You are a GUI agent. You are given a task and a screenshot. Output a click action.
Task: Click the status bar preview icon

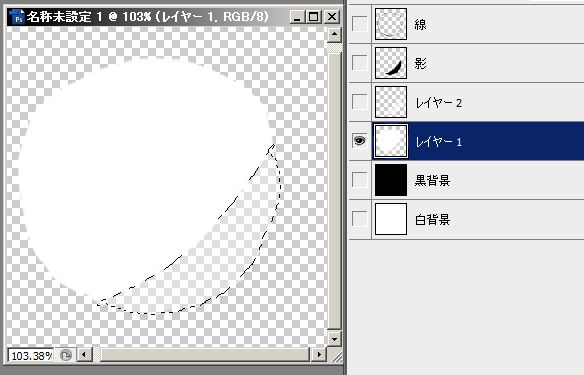[66, 355]
